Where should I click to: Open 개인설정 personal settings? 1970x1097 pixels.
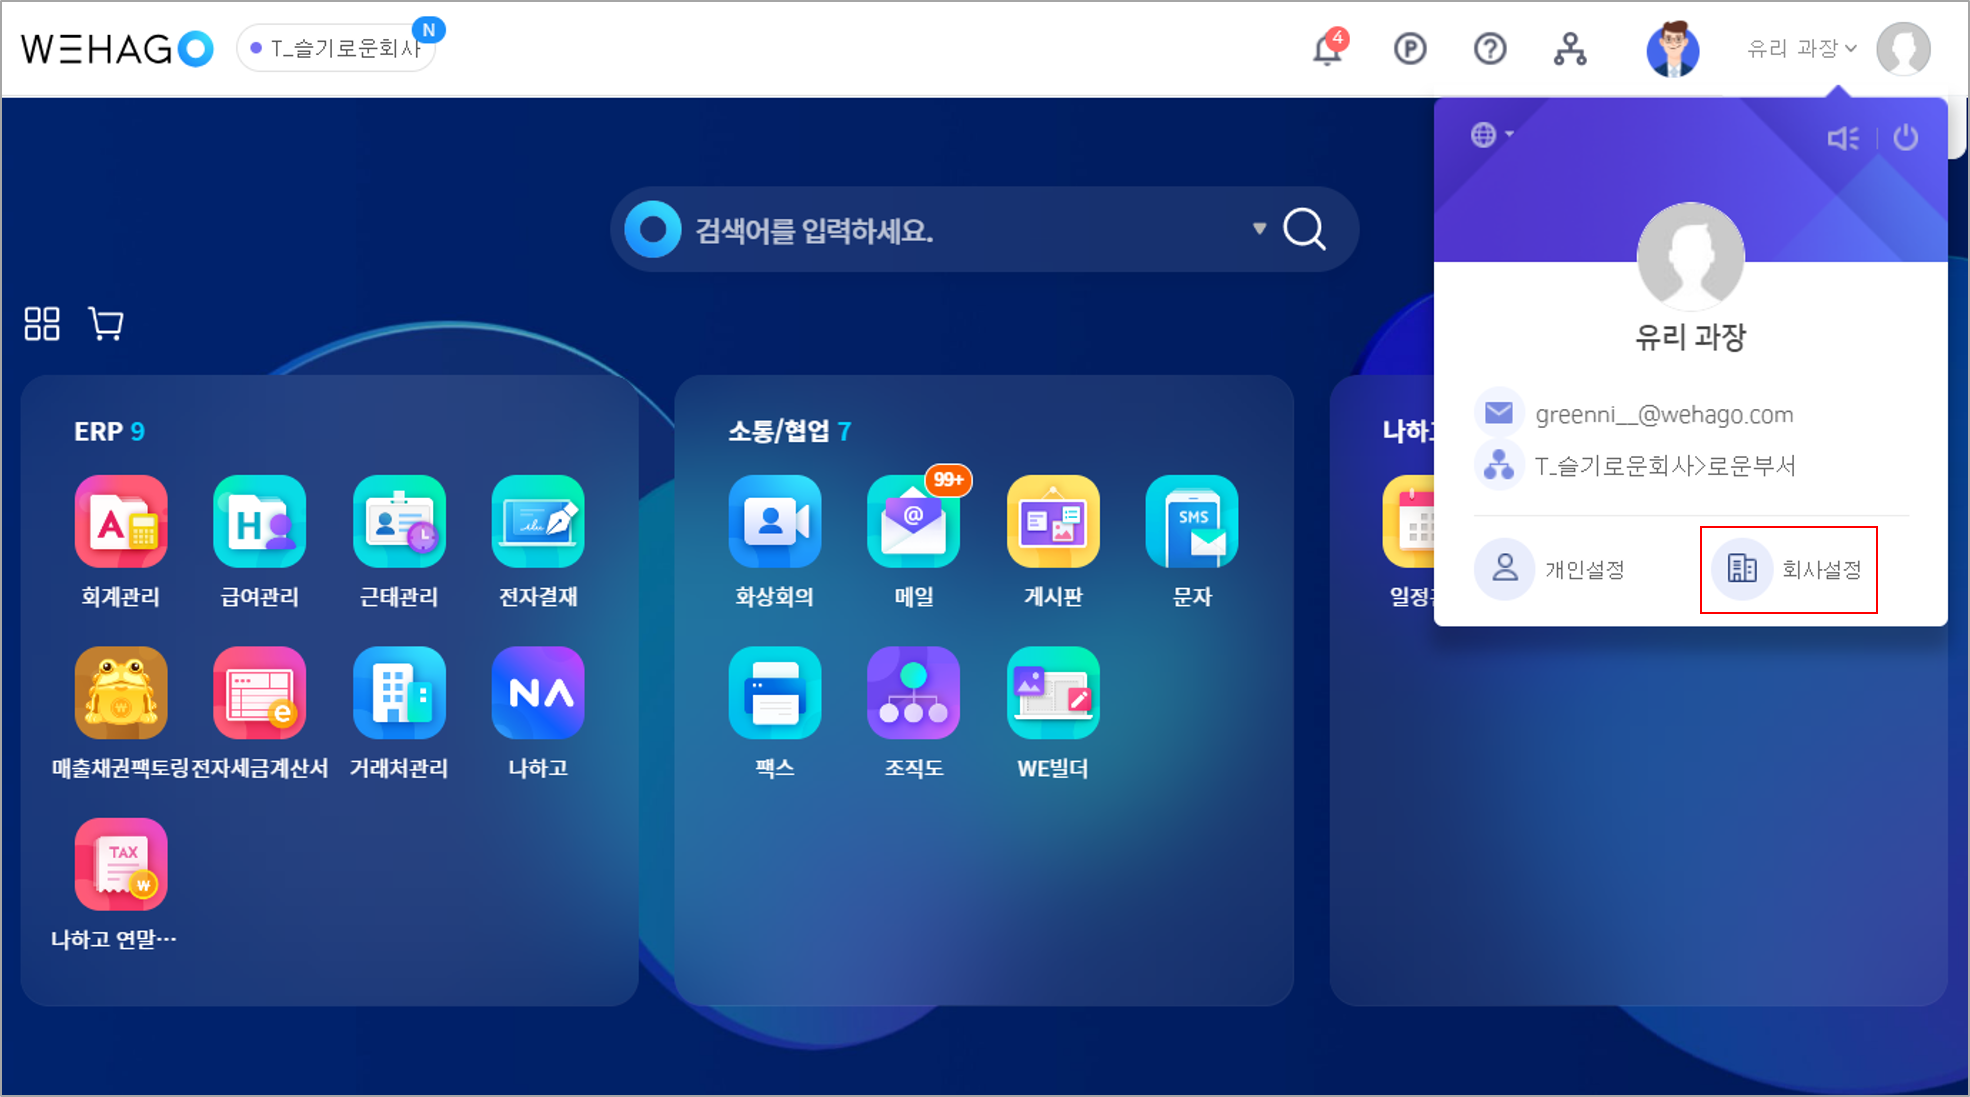coord(1551,569)
